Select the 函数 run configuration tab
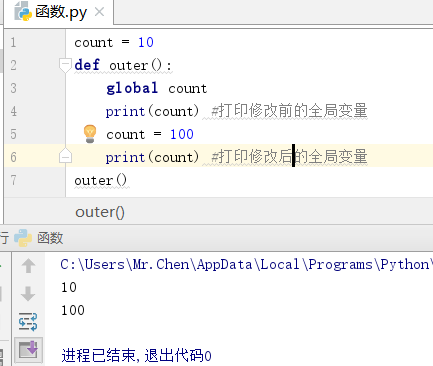Viewport: 433px width, 366px height. [x=39, y=238]
